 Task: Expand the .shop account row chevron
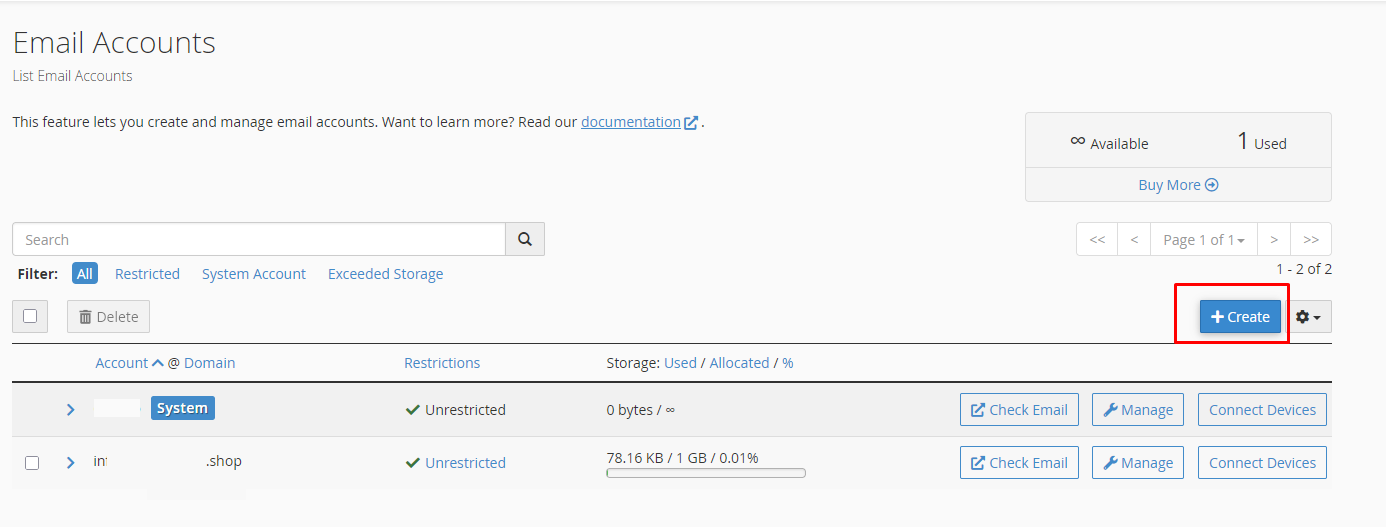point(70,463)
